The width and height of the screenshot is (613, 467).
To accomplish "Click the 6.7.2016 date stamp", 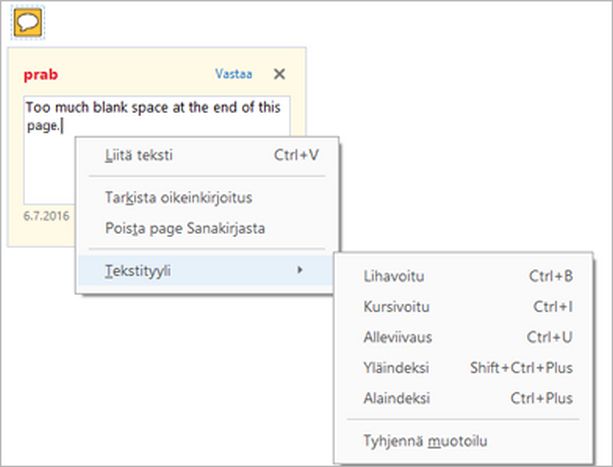I will click(44, 214).
